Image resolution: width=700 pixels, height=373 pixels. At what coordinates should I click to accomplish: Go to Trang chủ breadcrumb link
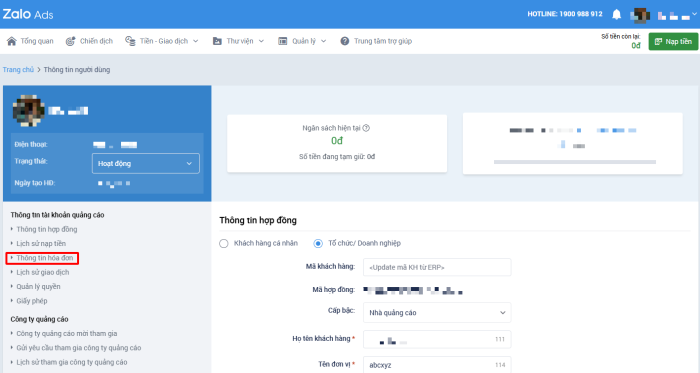pos(18,70)
